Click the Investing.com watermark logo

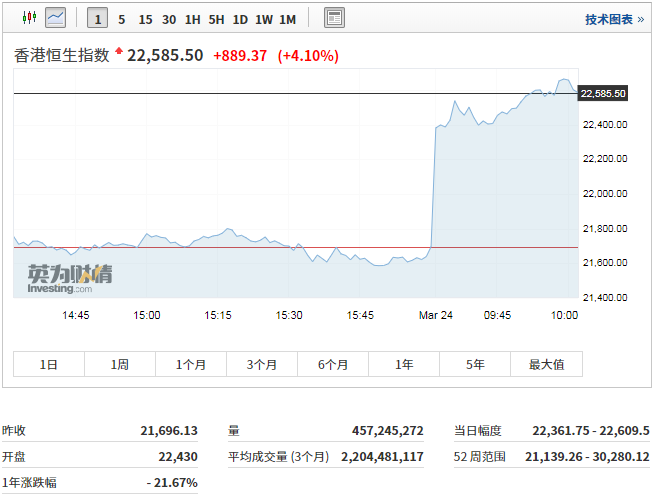coord(66,279)
